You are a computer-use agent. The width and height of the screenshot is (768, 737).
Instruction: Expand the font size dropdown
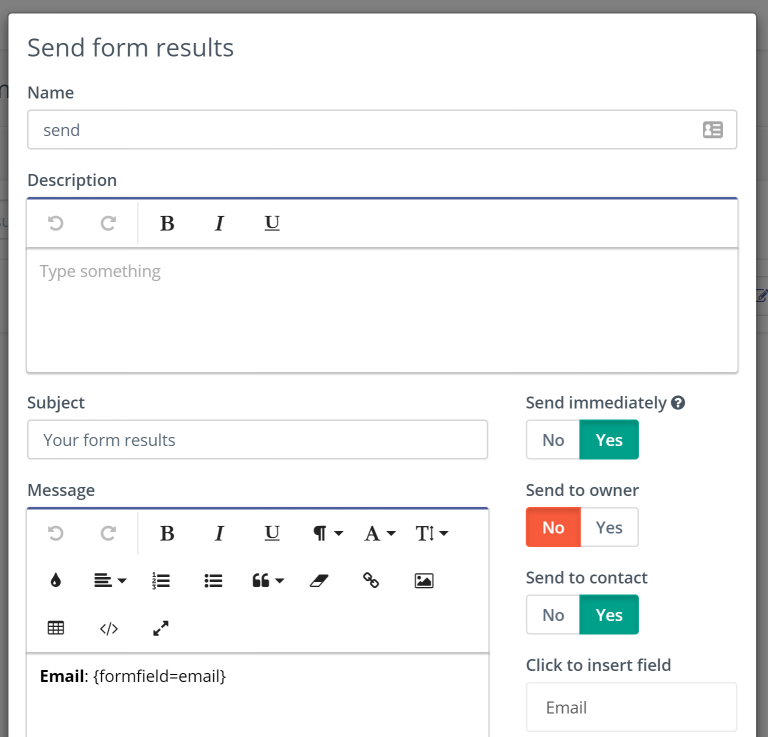pyautogui.click(x=432, y=533)
